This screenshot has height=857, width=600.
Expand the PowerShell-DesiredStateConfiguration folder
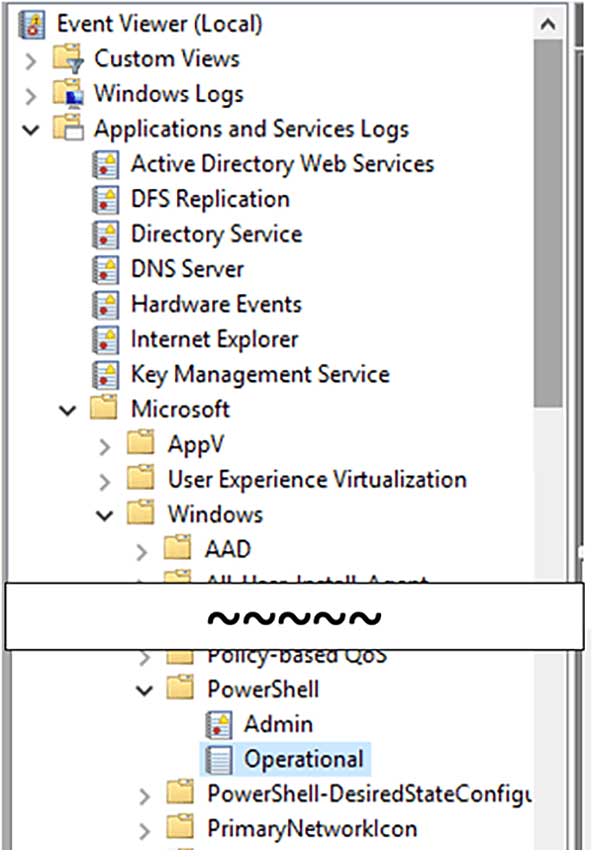(144, 796)
